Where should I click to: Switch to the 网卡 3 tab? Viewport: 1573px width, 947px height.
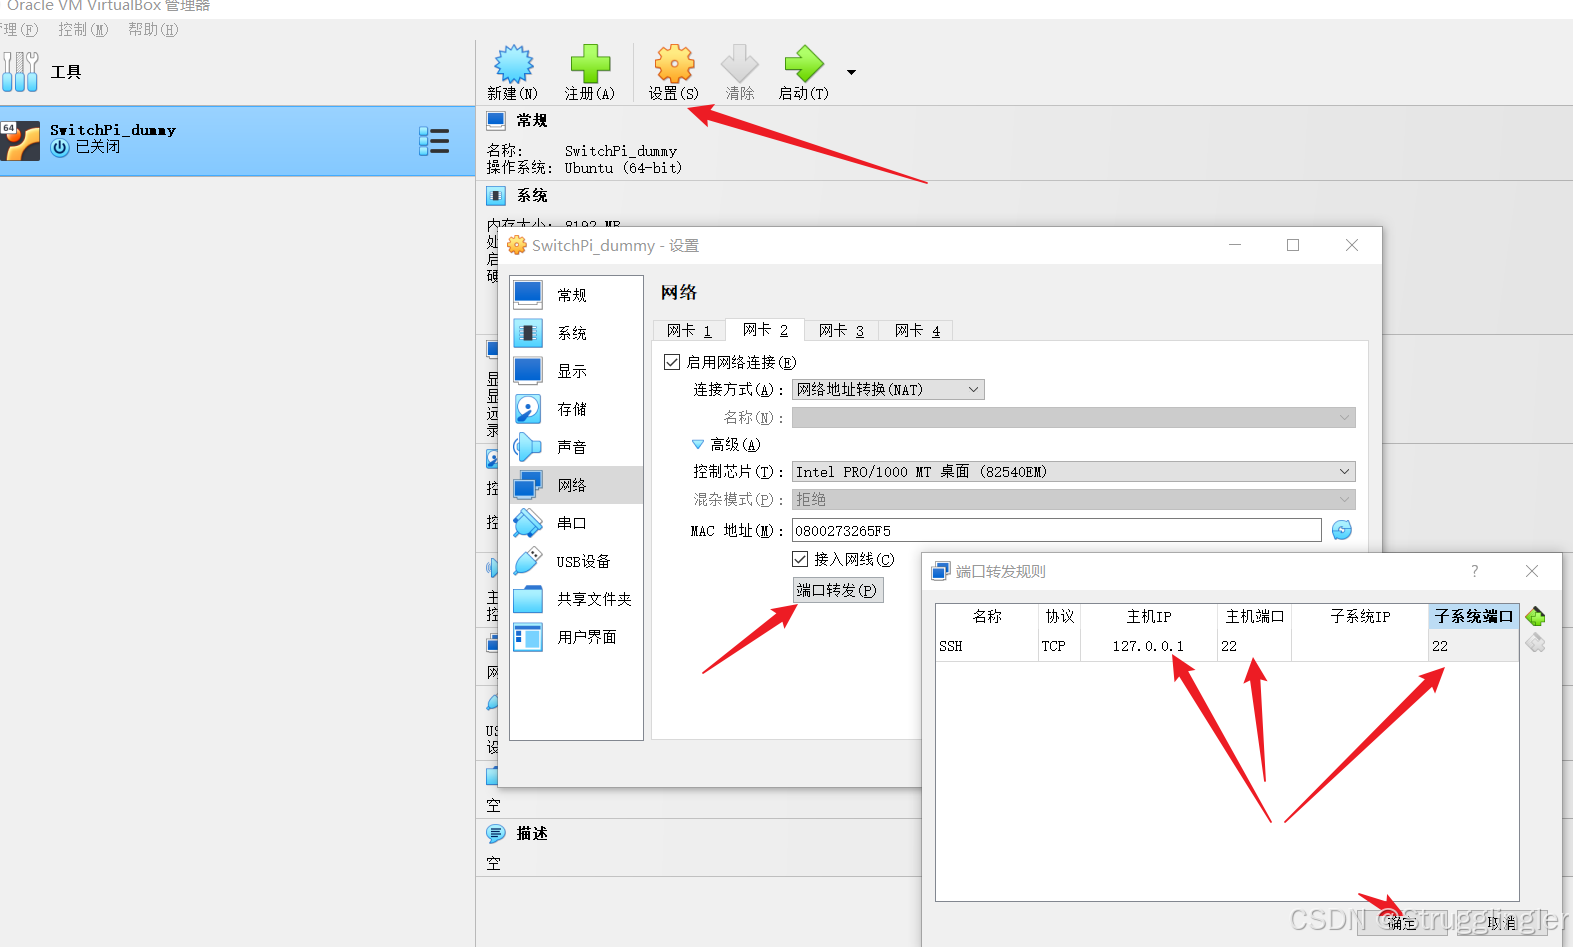(x=841, y=331)
